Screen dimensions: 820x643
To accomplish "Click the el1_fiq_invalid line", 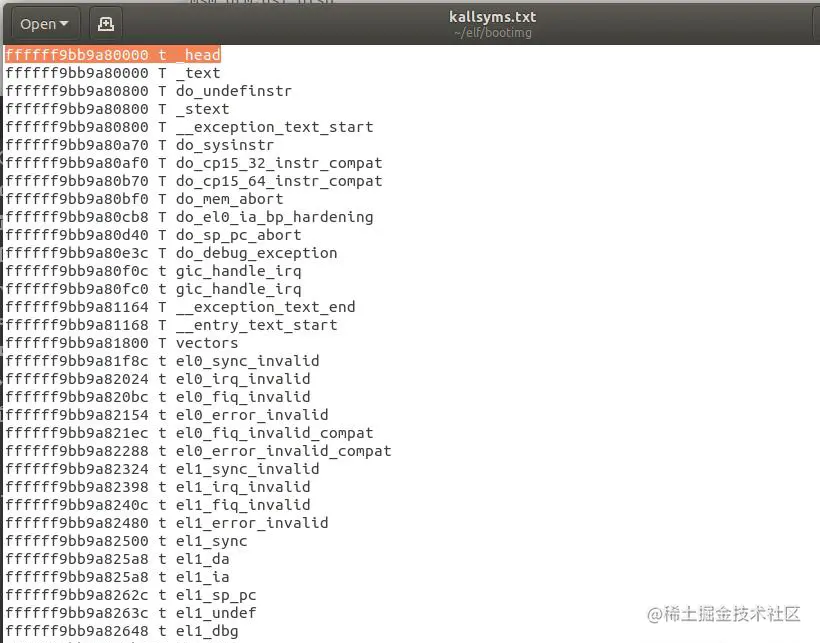I will (158, 505).
